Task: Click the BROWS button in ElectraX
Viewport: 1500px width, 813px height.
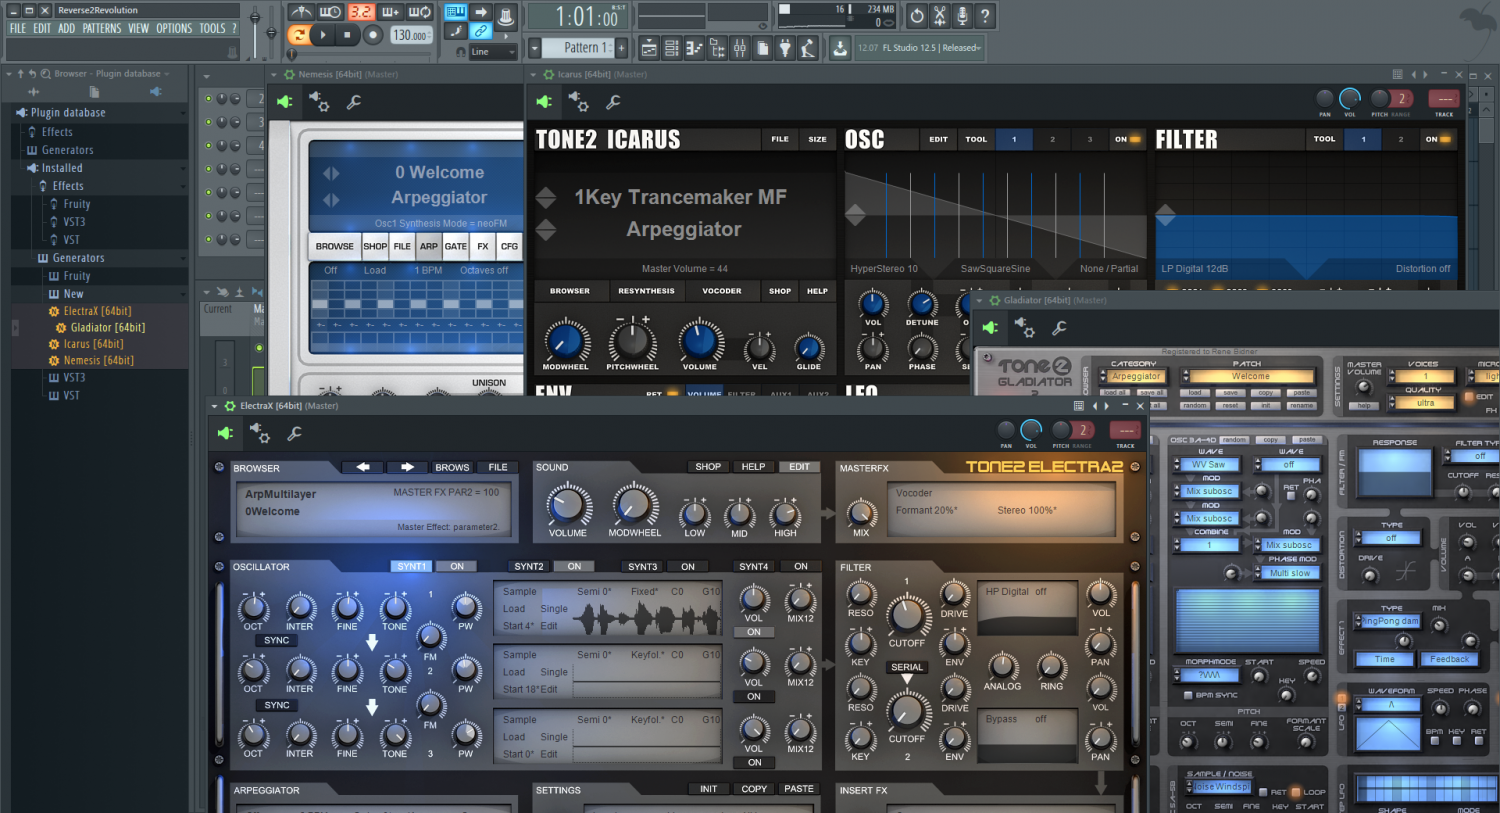Action: coord(452,467)
